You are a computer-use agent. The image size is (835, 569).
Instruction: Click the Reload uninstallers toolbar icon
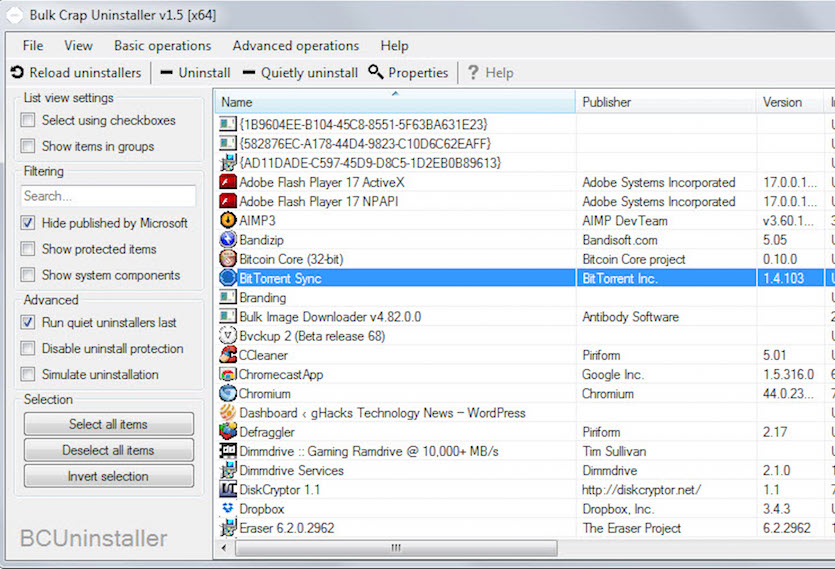pyautogui.click(x=17, y=72)
